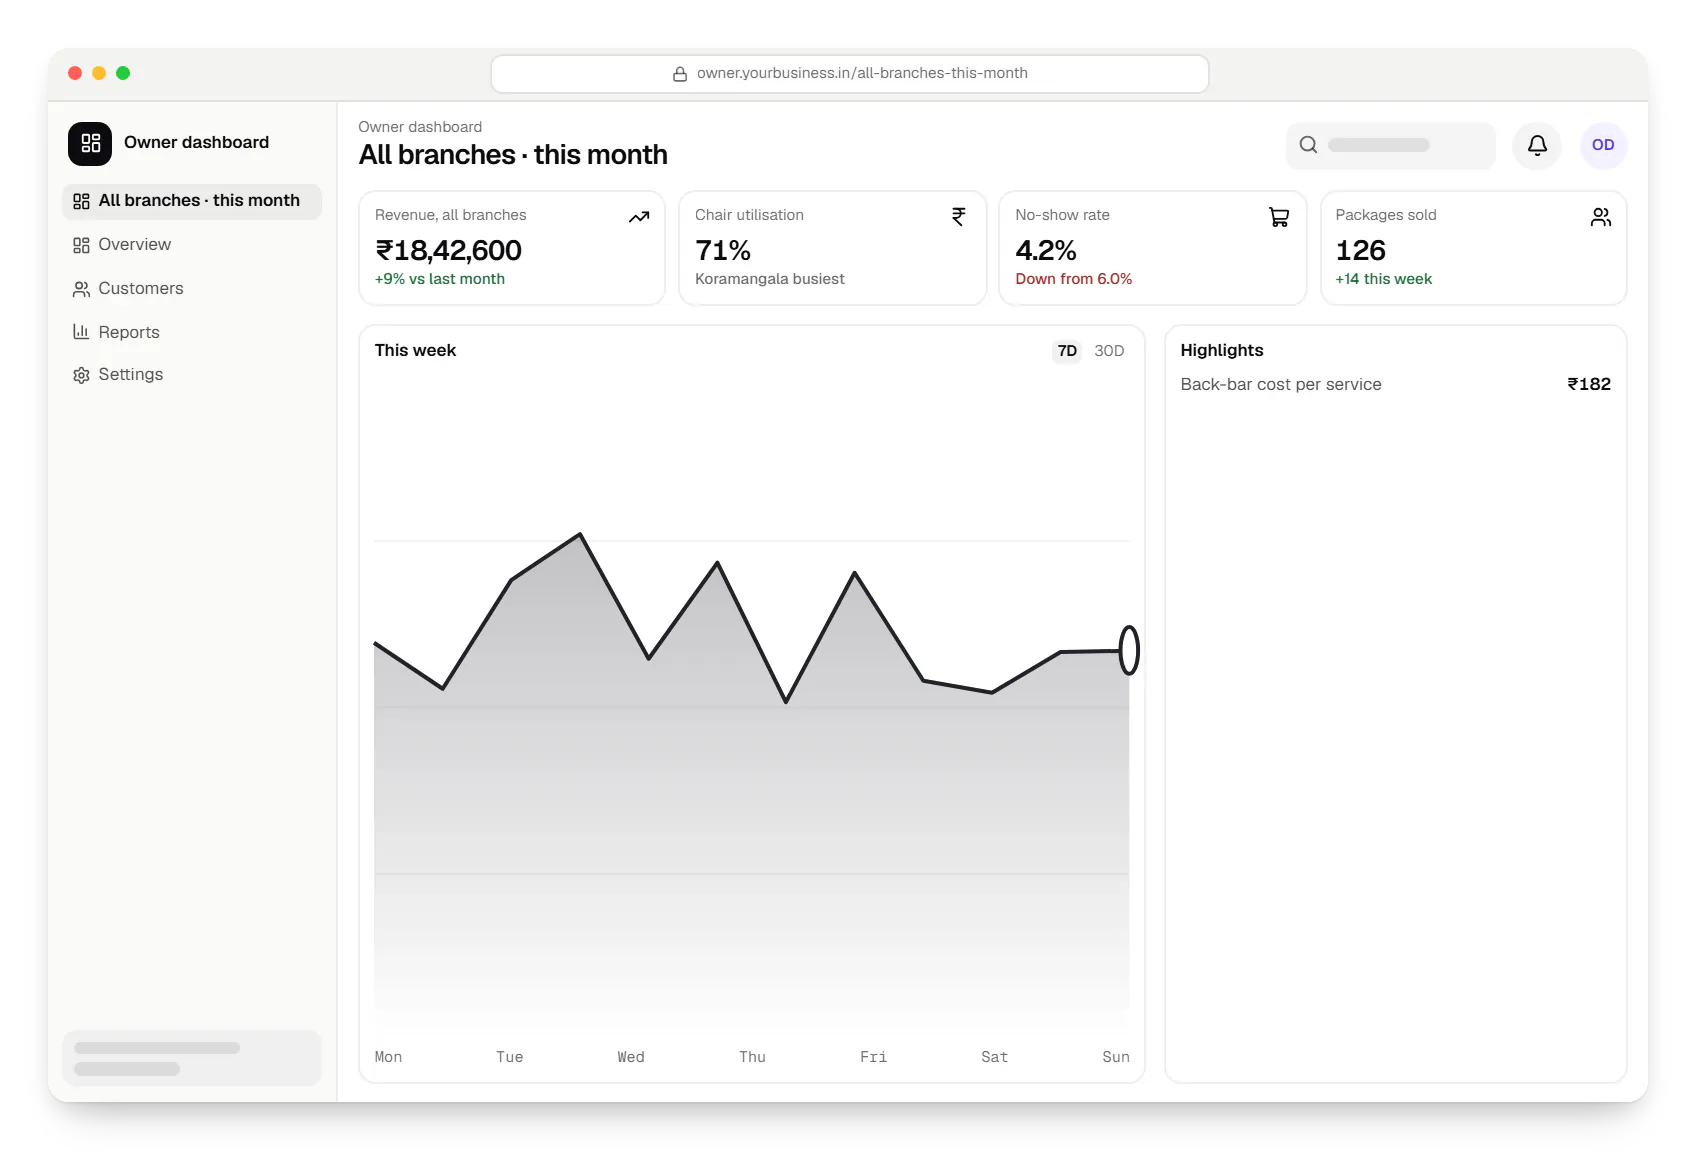Click the Koramangala busiest text
Screen dimensions: 1696x1150
pyautogui.click(x=770, y=279)
